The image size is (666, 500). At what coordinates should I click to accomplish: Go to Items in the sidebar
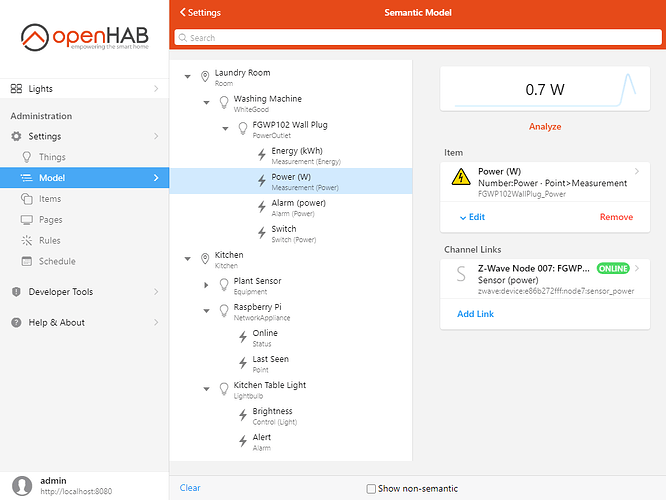pos(85,198)
